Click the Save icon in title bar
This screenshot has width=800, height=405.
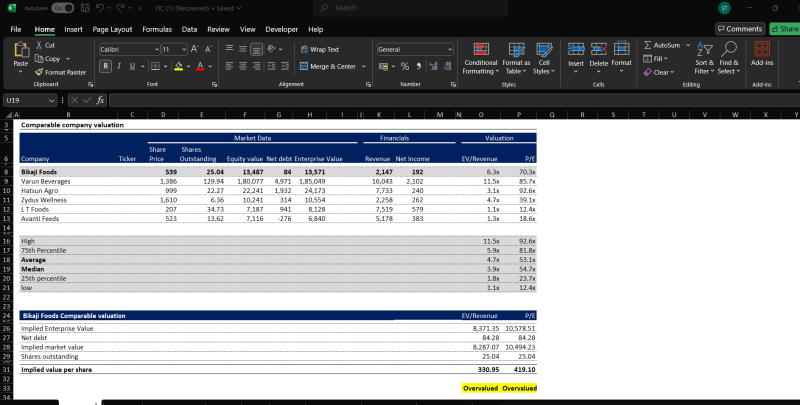click(x=85, y=8)
